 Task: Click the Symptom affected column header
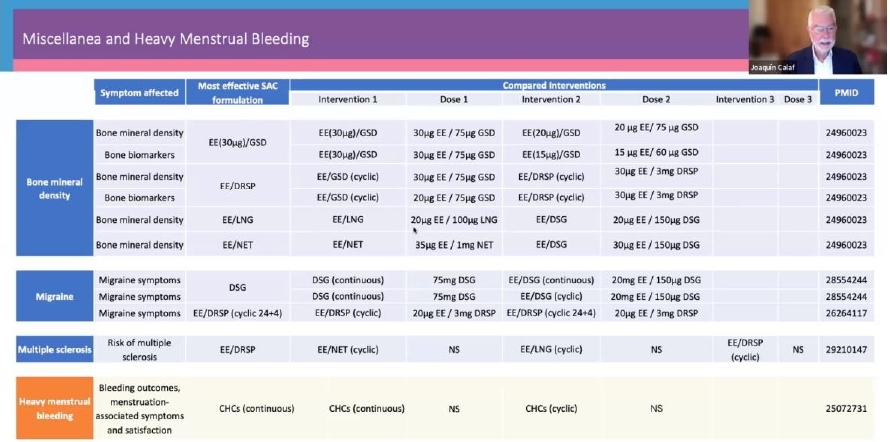click(x=139, y=93)
